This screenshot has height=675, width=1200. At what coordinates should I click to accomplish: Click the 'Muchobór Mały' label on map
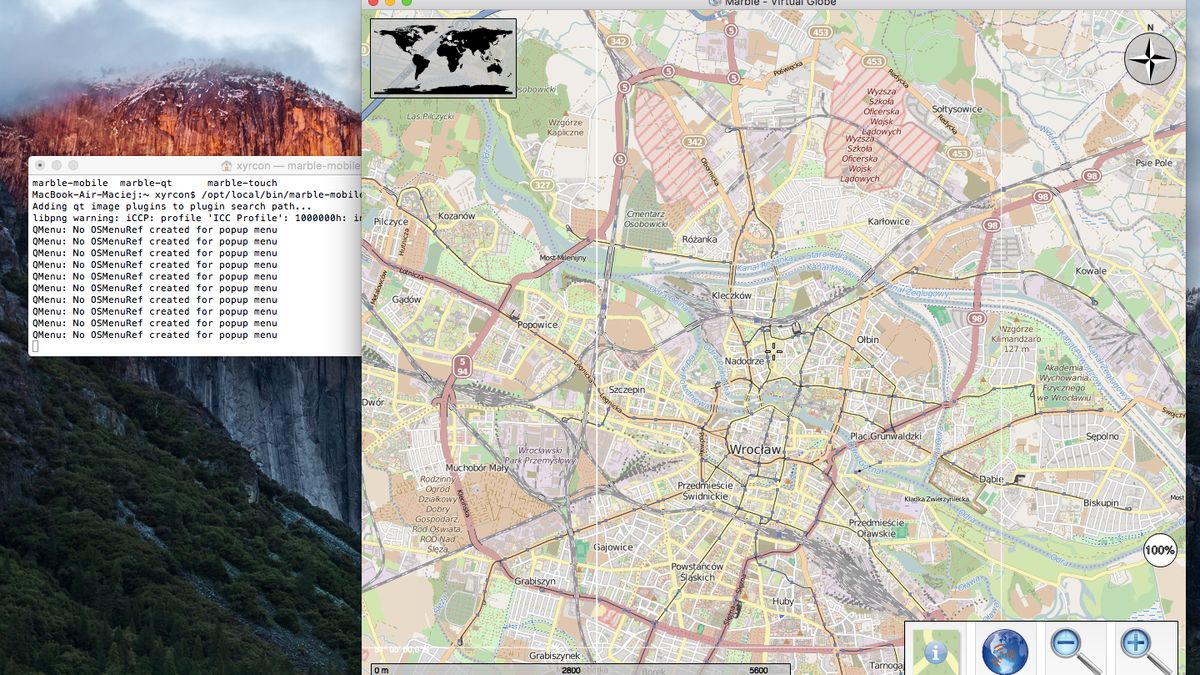click(x=478, y=467)
